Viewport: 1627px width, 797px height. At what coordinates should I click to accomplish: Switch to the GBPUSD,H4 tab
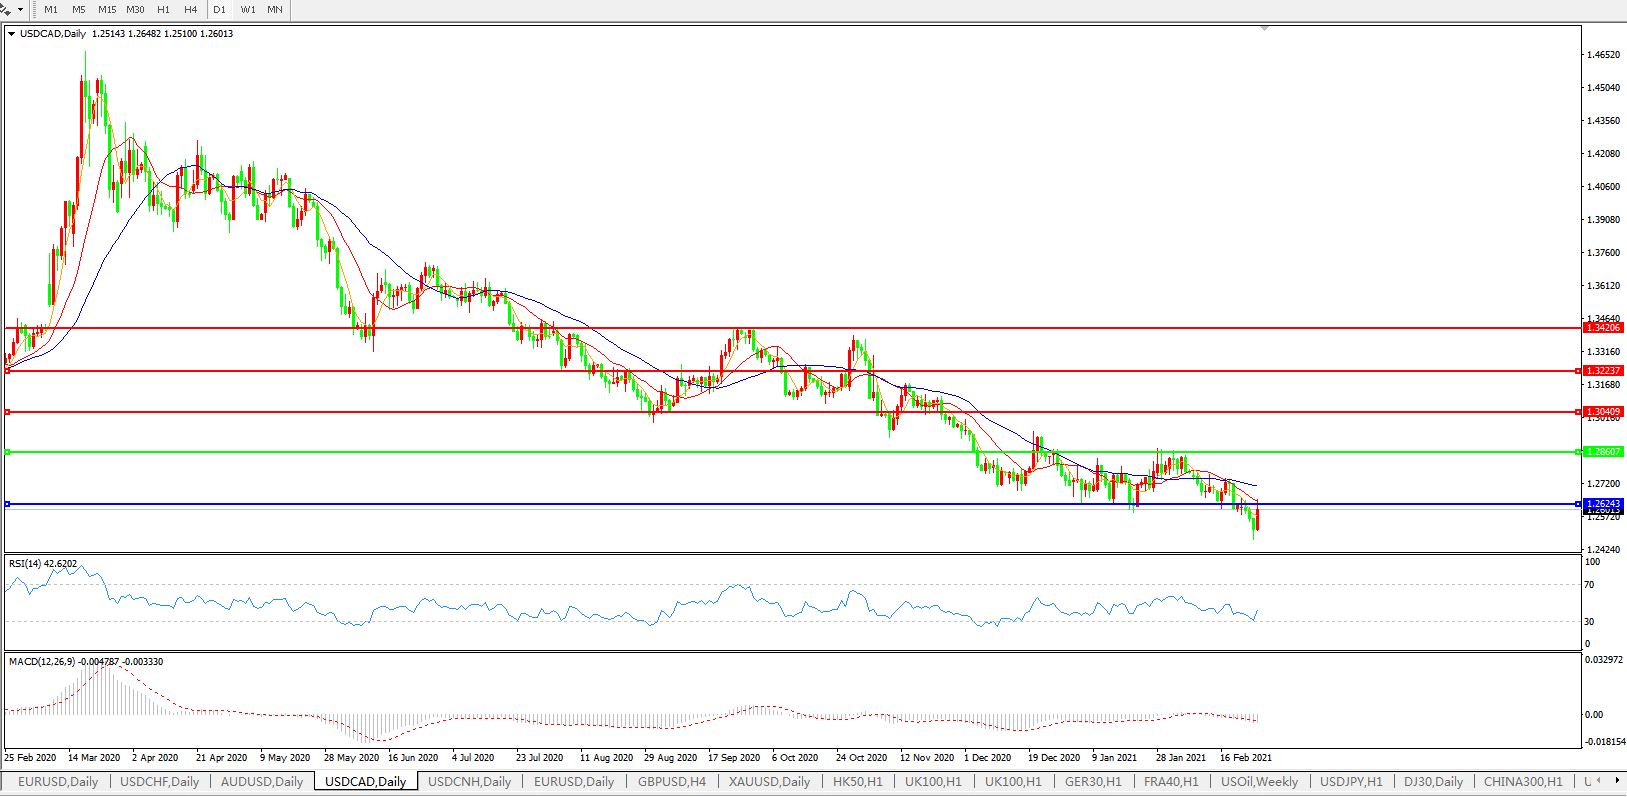671,782
